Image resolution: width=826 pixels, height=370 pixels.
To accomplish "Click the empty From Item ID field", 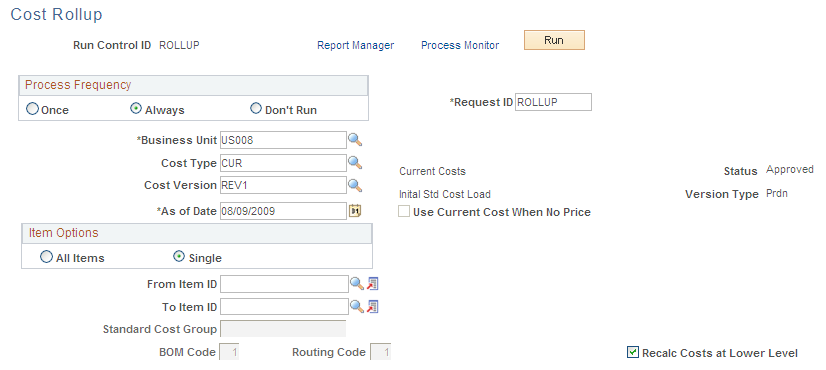I will click(x=284, y=284).
